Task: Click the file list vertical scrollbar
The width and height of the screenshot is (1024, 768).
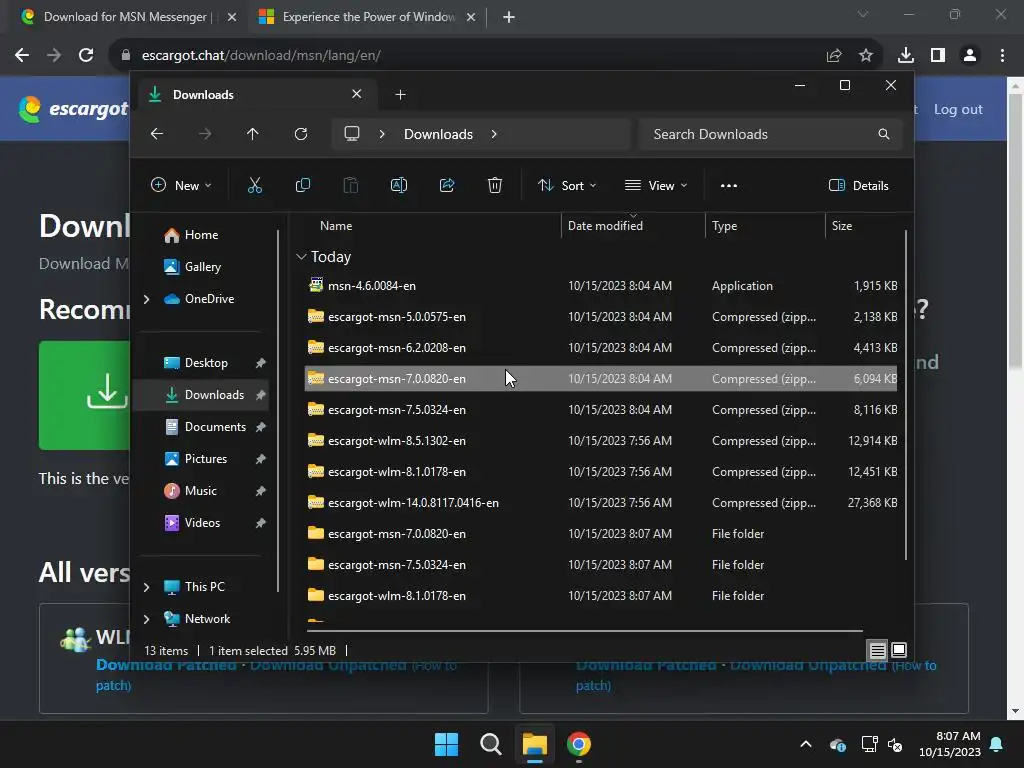Action: (x=906, y=394)
